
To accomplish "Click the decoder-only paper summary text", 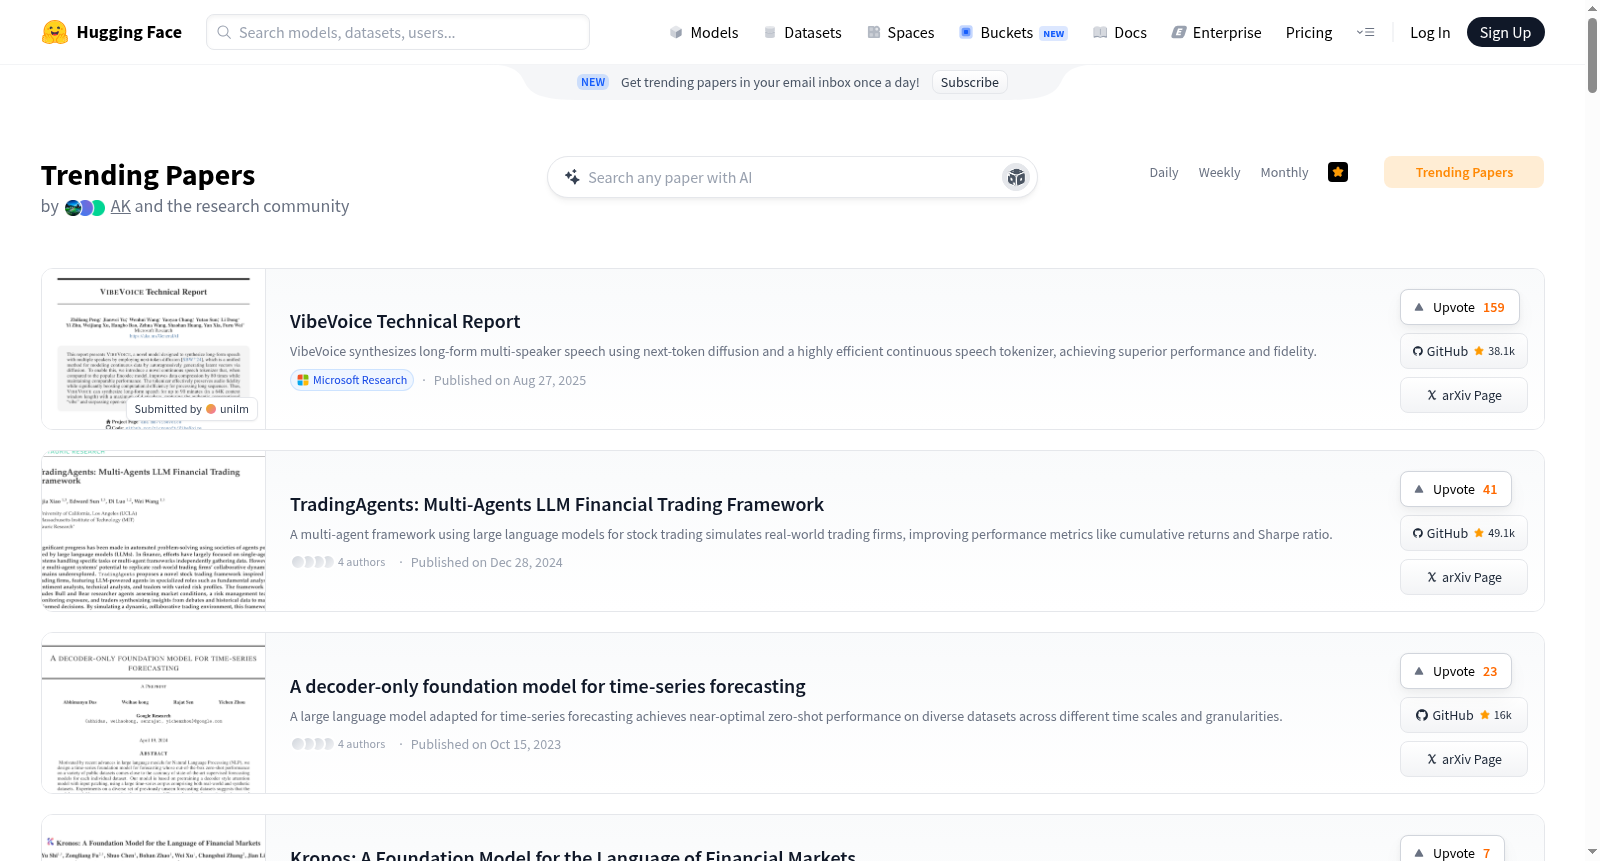I will 786,716.
